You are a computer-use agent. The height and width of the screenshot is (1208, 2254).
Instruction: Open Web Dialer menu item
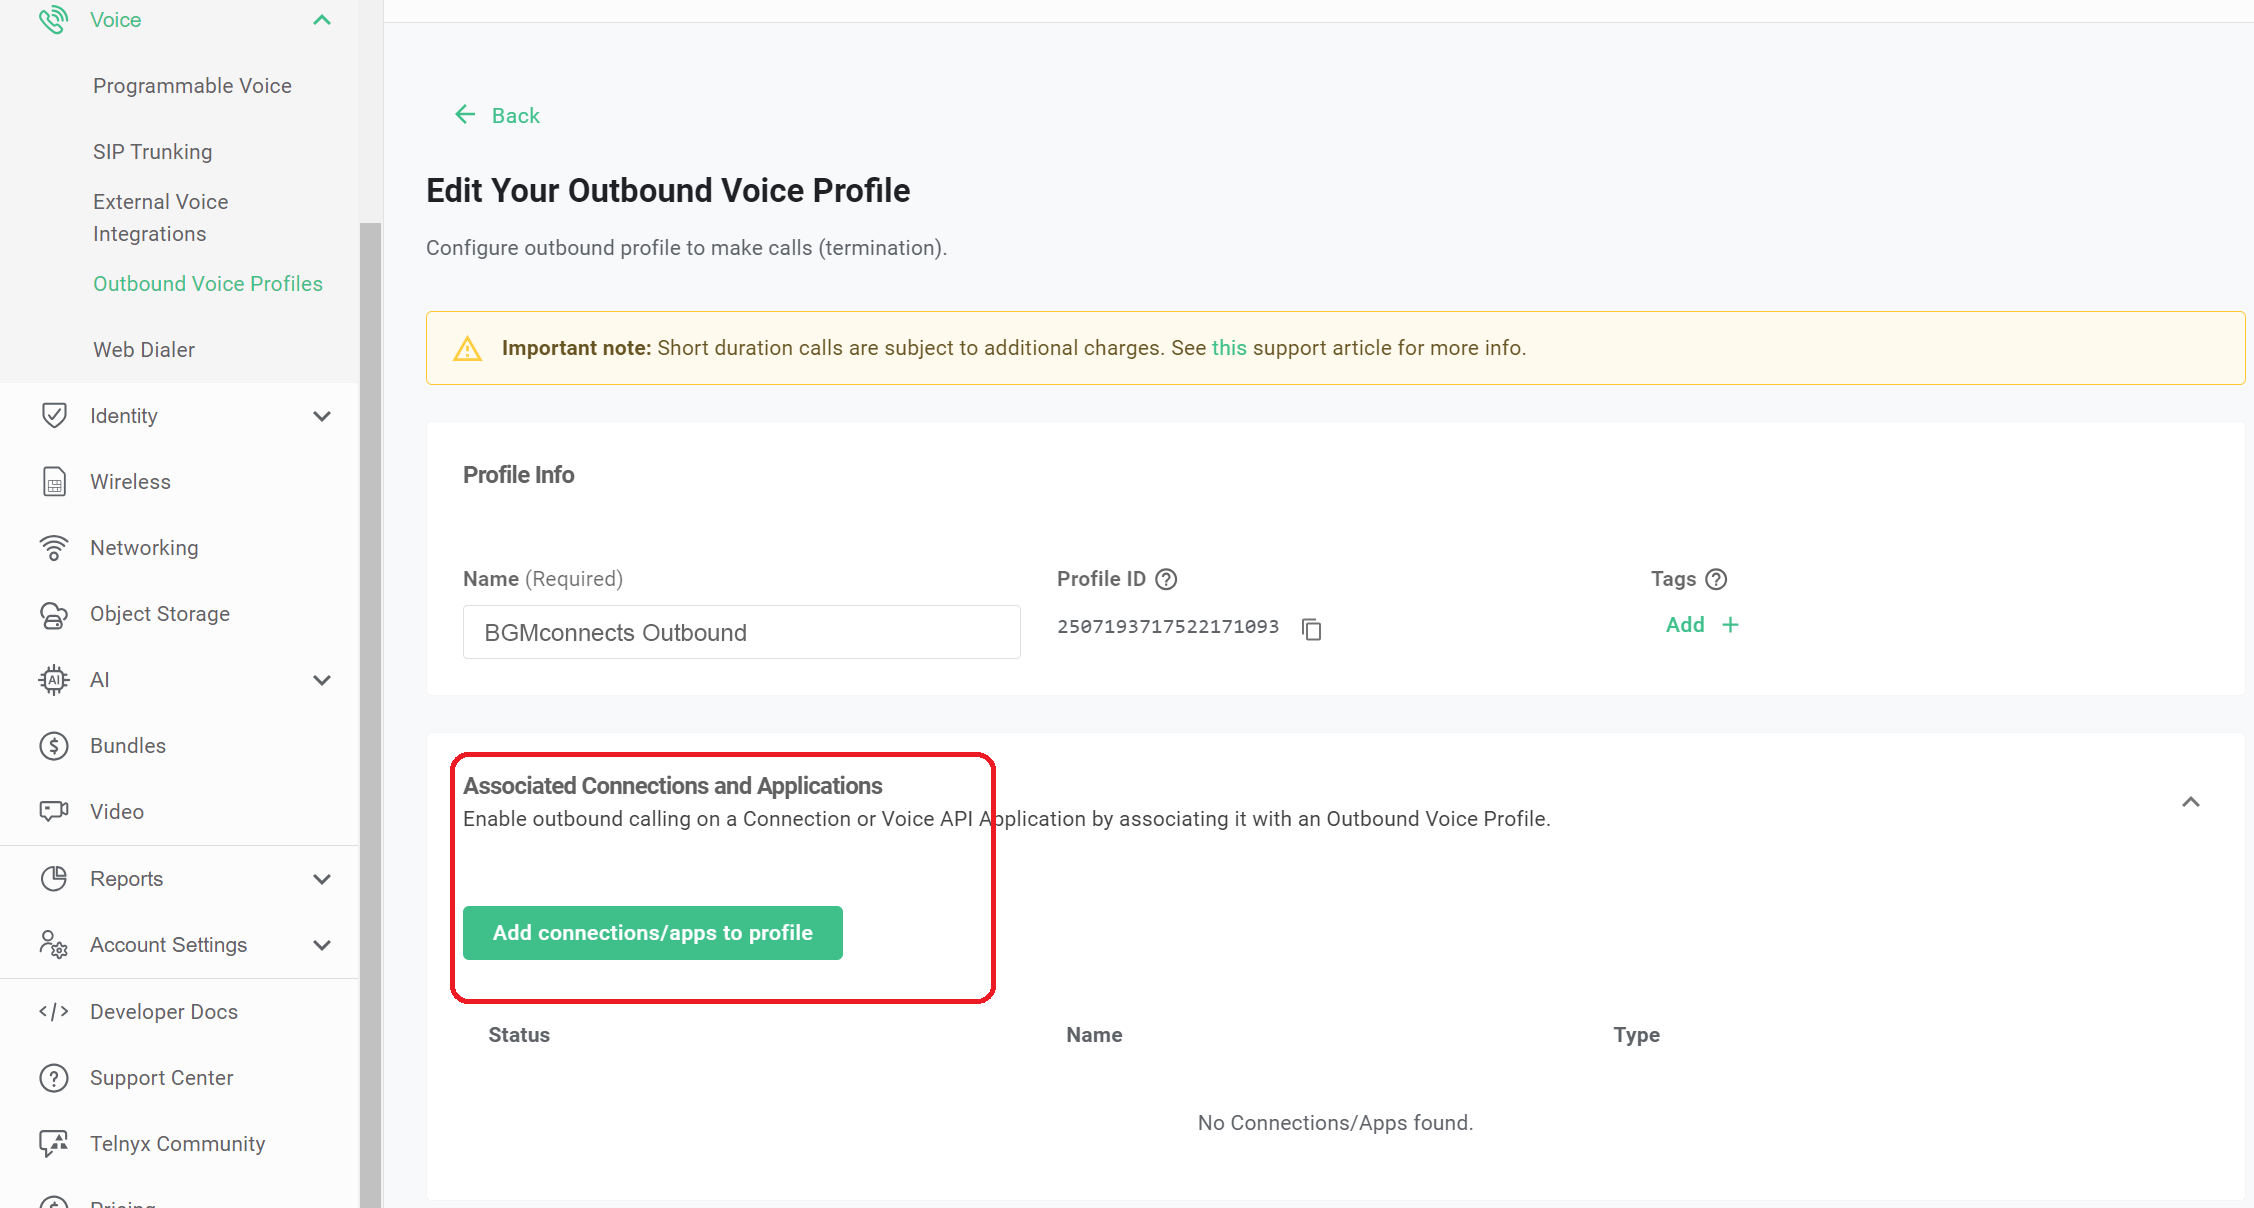pyautogui.click(x=144, y=350)
